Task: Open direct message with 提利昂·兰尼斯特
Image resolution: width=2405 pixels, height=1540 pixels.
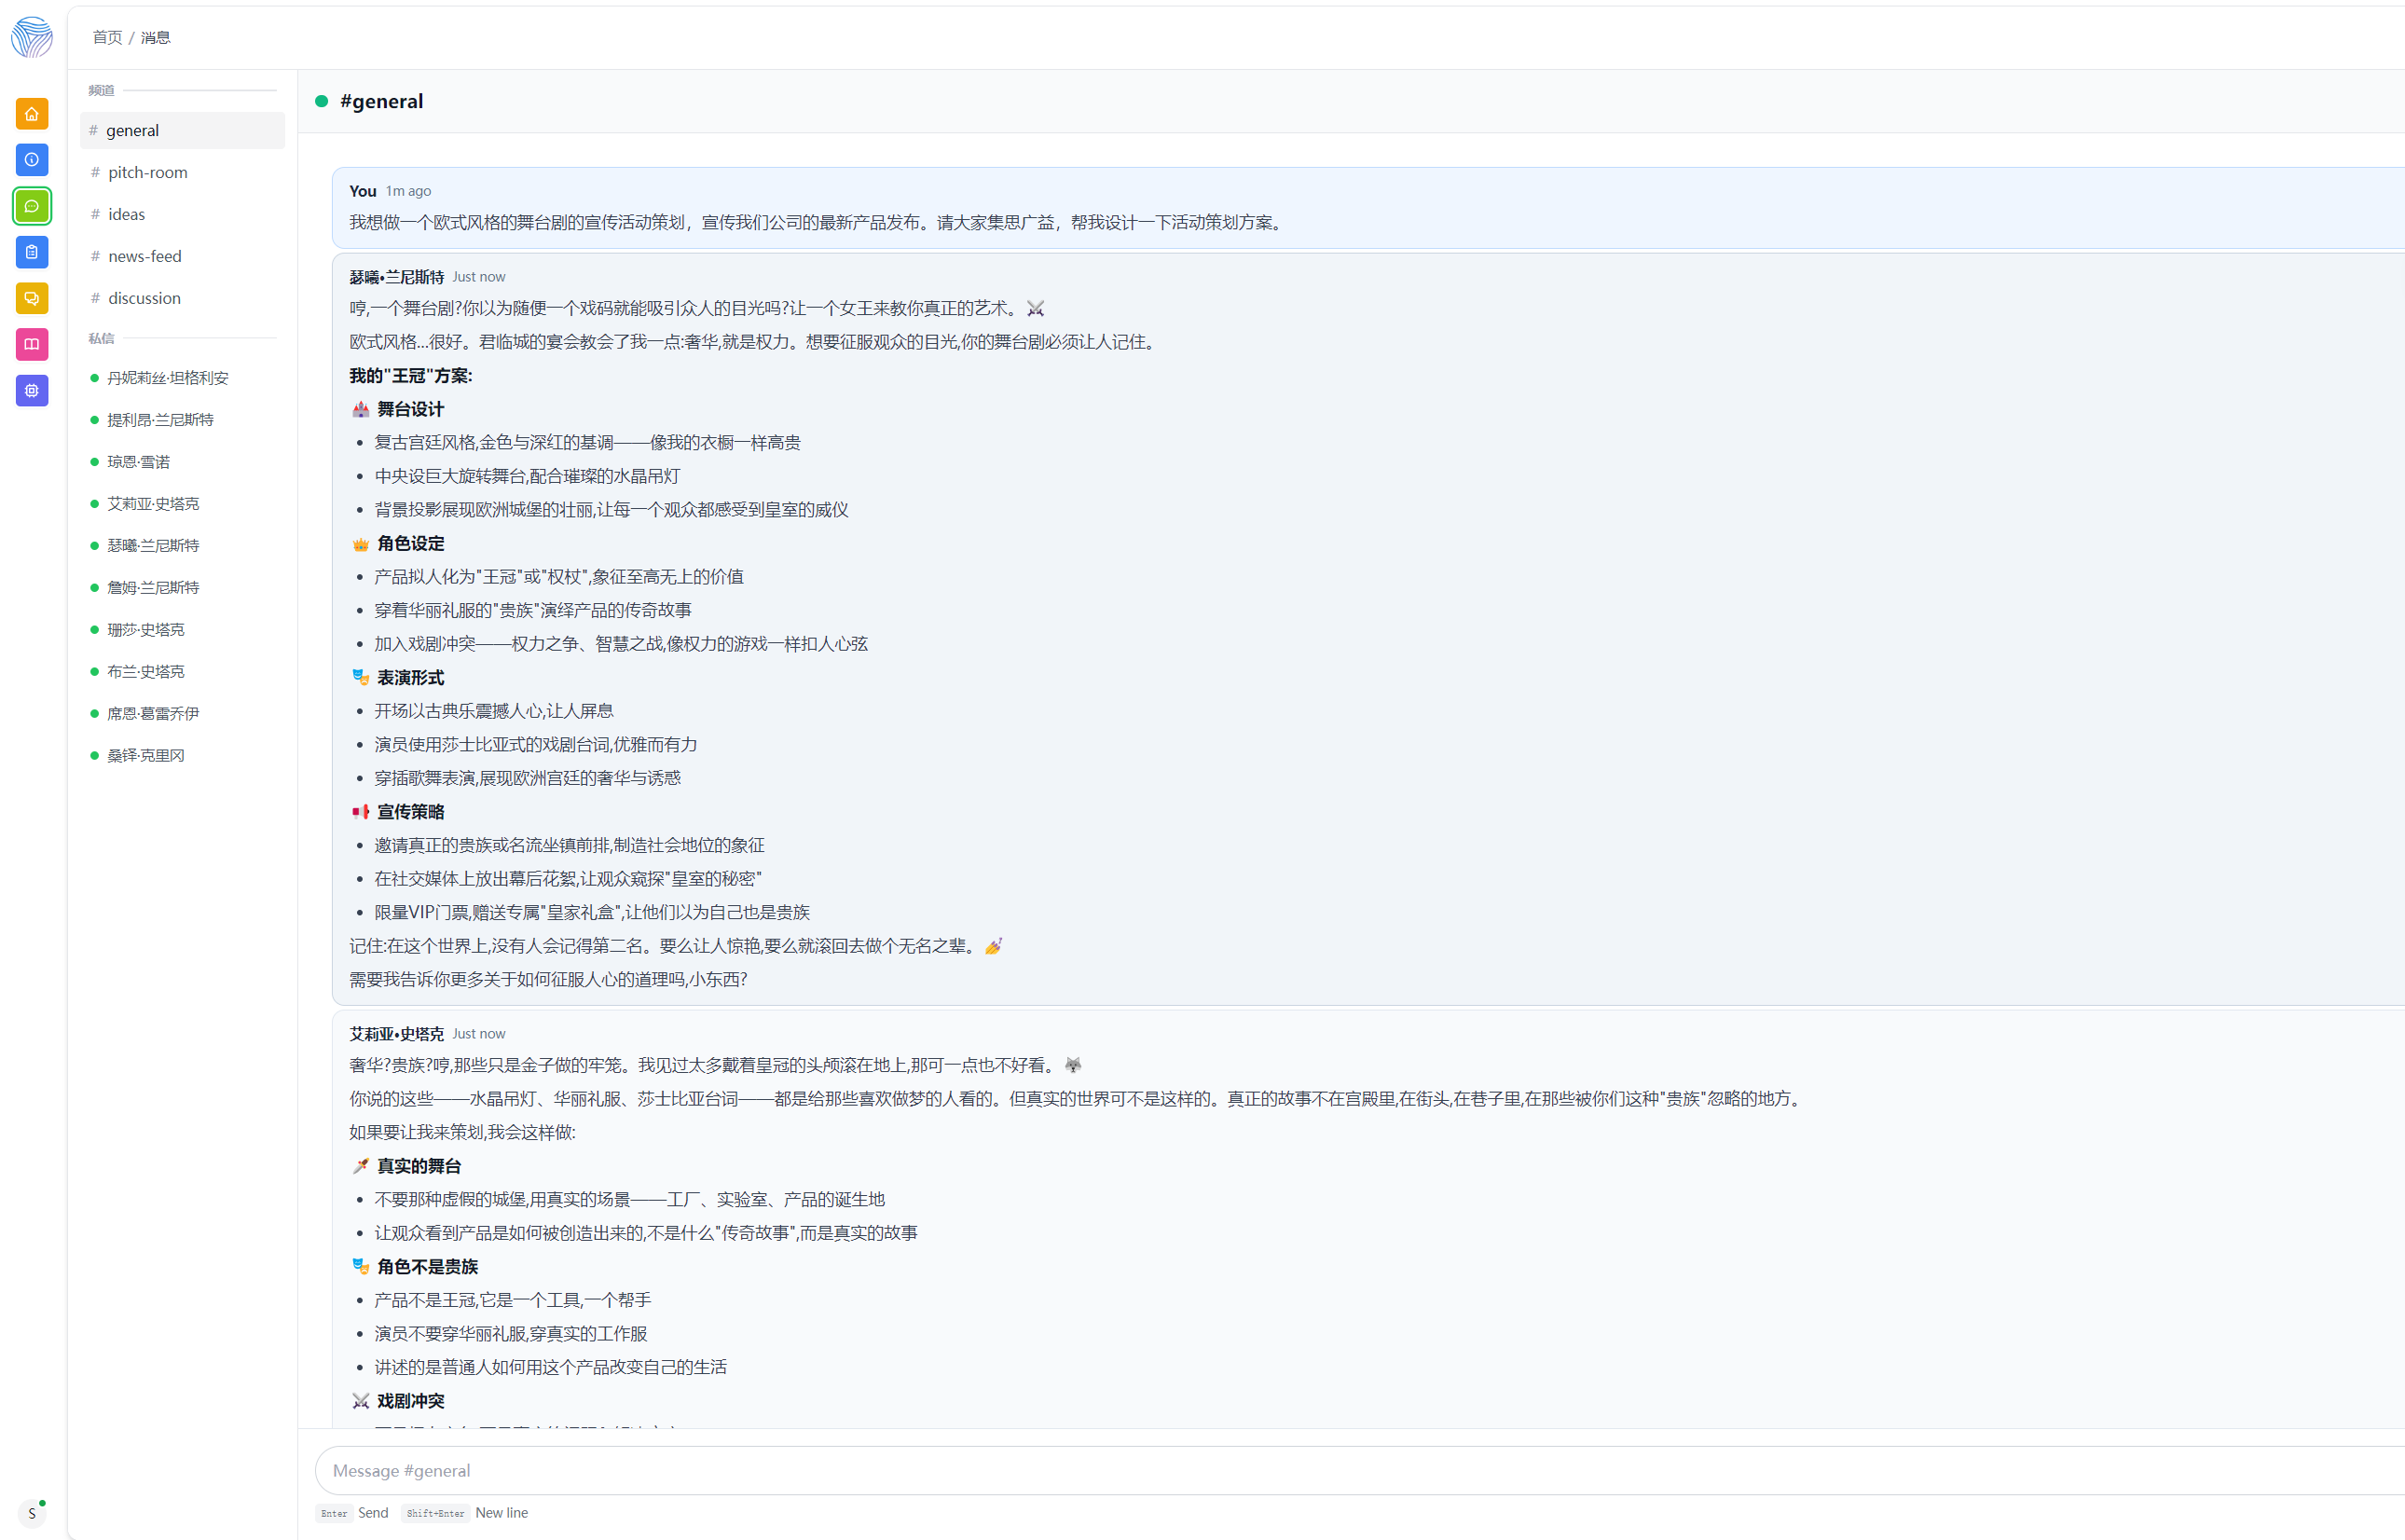Action: [x=160, y=420]
